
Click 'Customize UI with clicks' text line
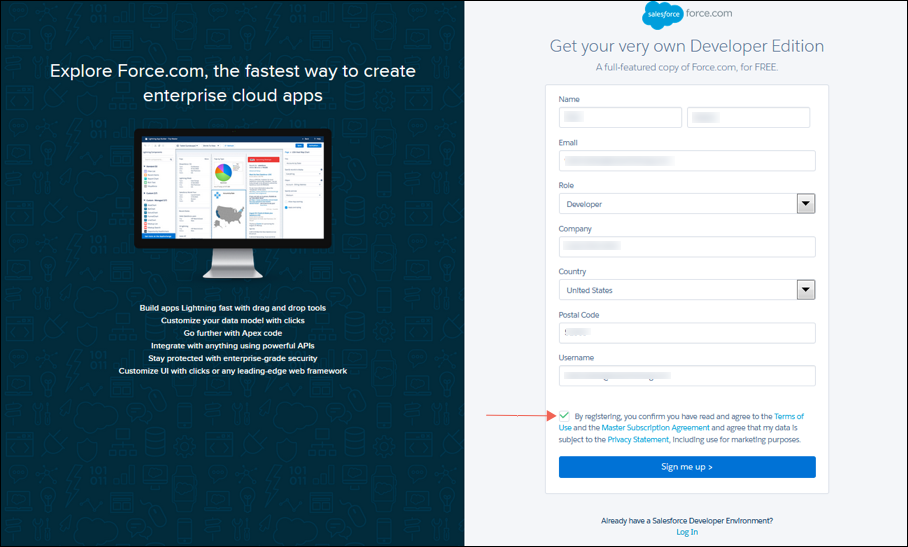point(233,371)
